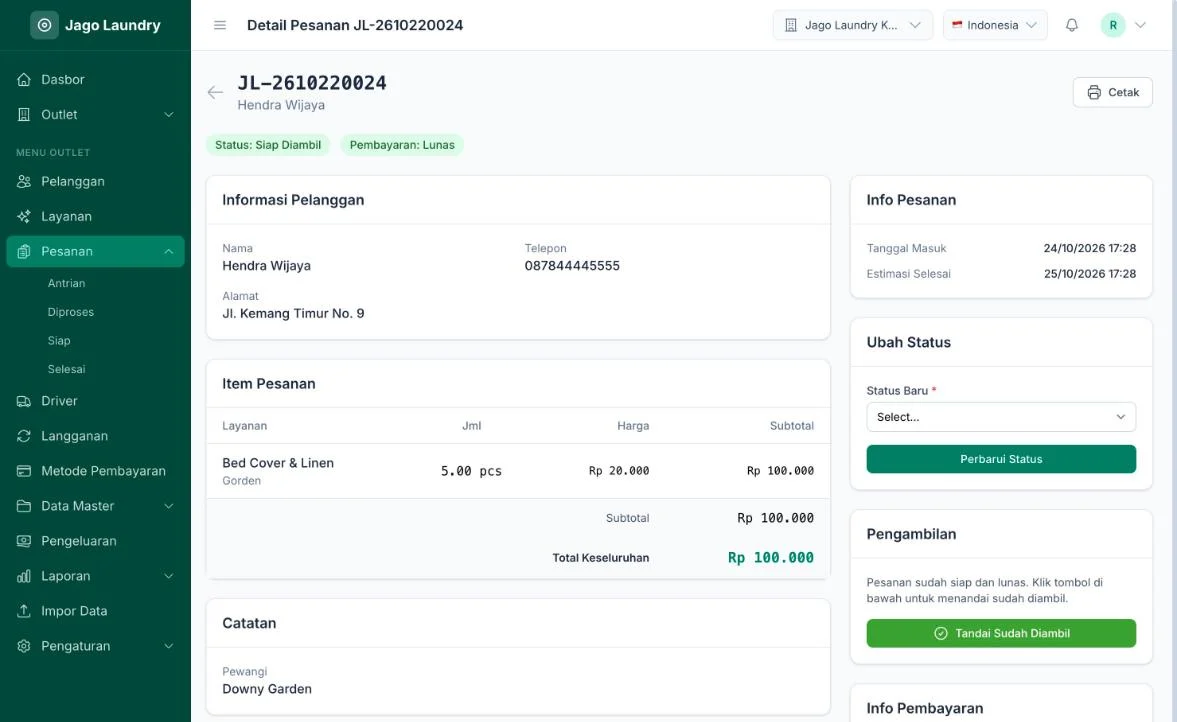Image resolution: width=1177 pixels, height=722 pixels.
Task: Click the Outlet building icon
Action: 24,114
